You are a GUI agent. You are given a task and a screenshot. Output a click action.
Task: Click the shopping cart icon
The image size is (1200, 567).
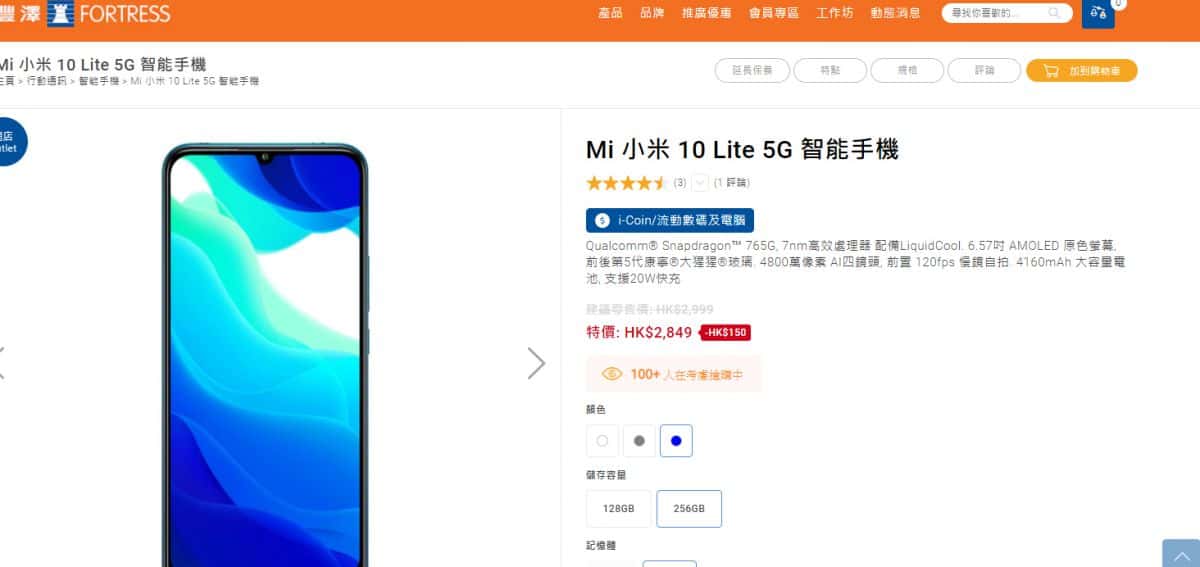pyautogui.click(x=1050, y=71)
